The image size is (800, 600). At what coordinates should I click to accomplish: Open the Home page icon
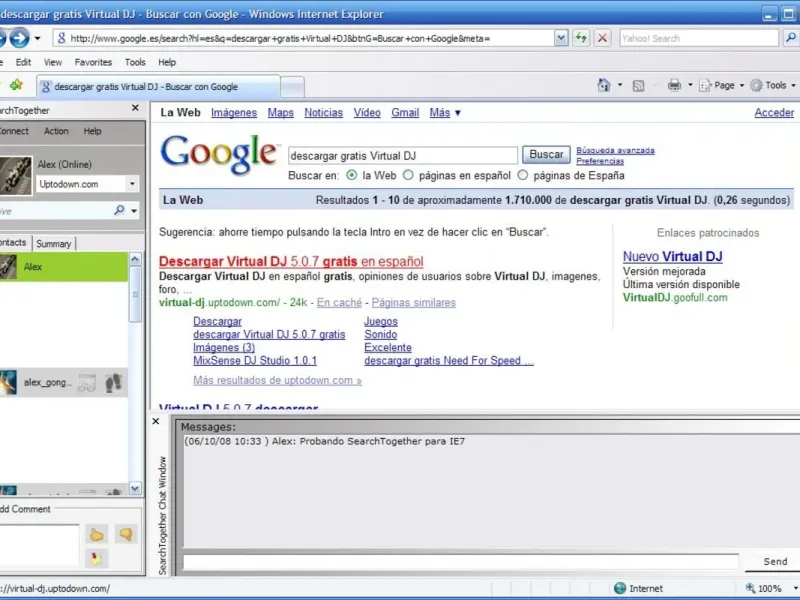(x=604, y=85)
